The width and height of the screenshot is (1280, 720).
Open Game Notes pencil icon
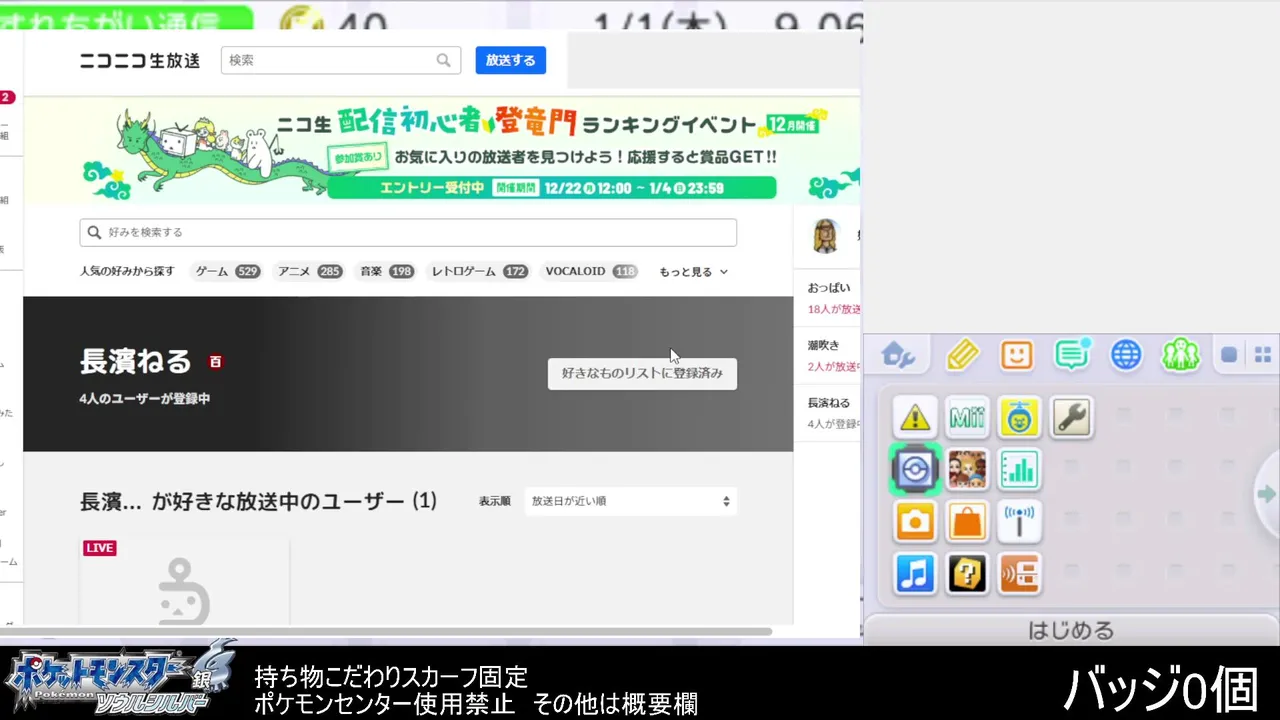click(x=962, y=355)
